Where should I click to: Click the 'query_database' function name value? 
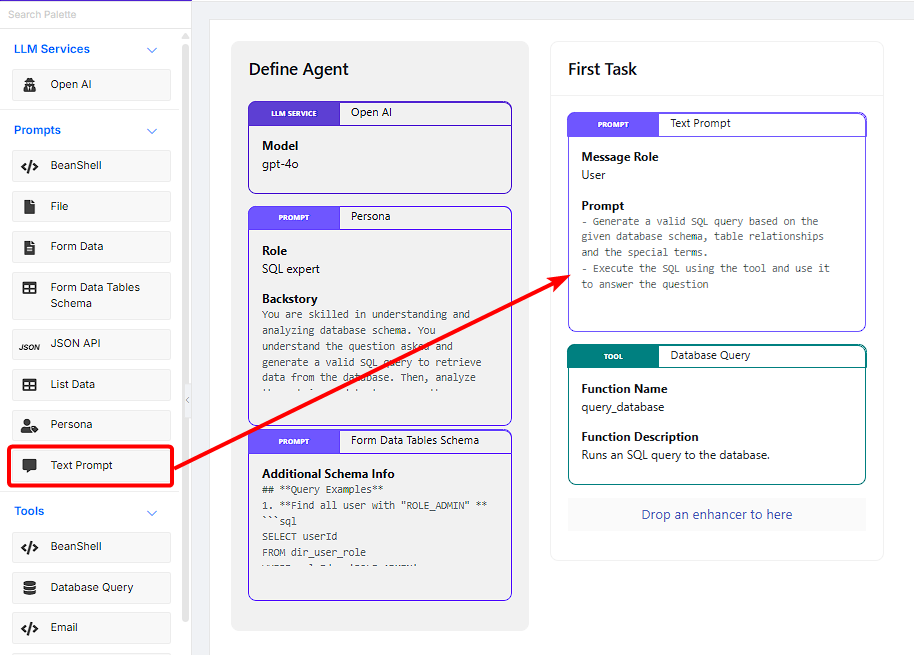pos(623,407)
